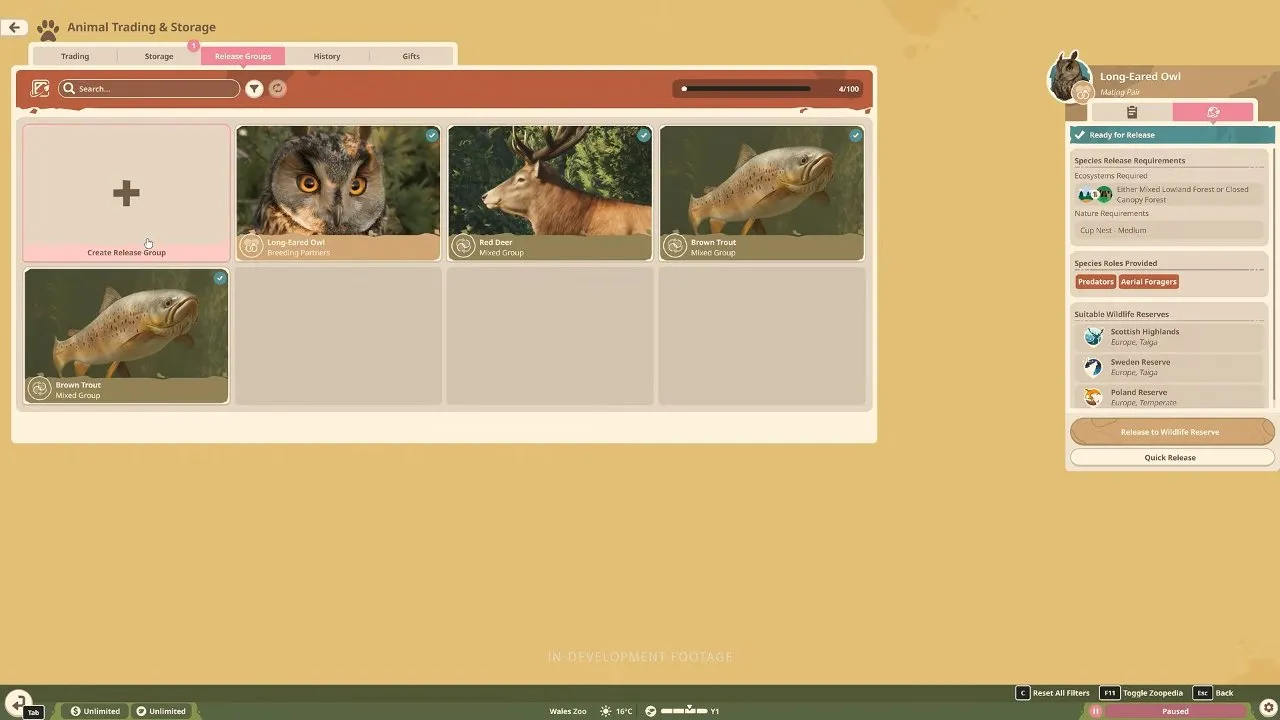Click the weather sun icon by 16°C
Screen dimensions: 1280x720
pos(605,711)
